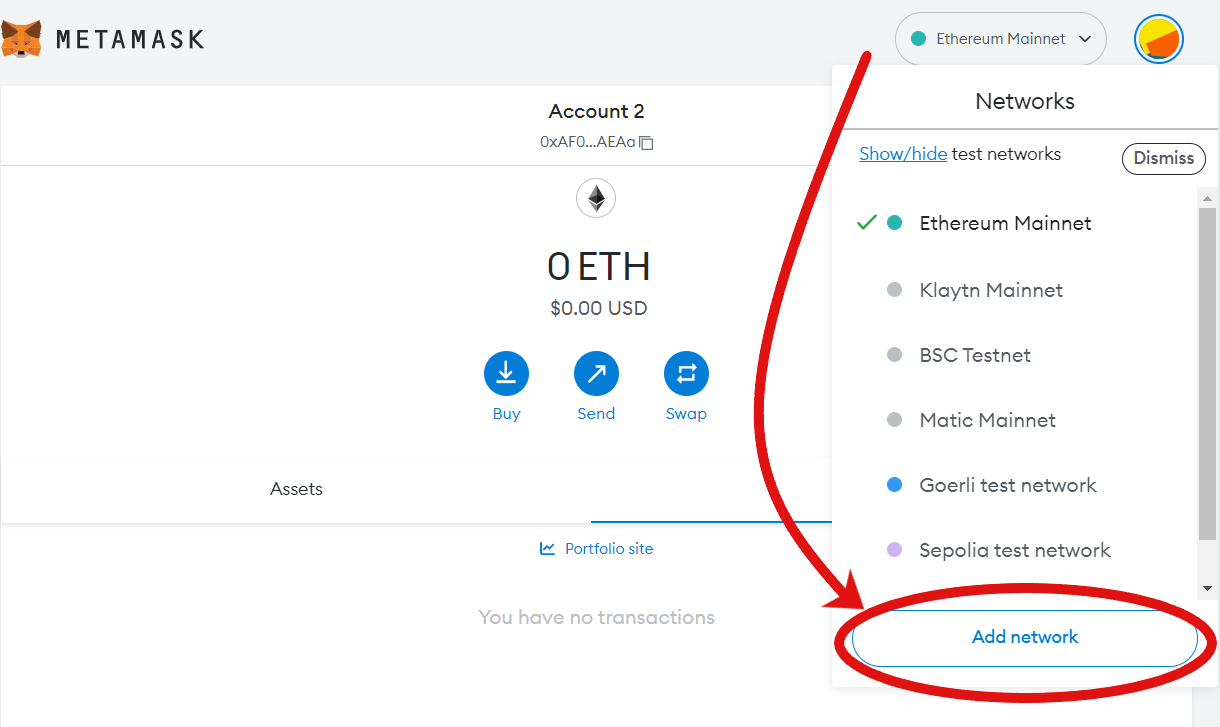
Task: Click the Buy icon
Action: tap(506, 371)
